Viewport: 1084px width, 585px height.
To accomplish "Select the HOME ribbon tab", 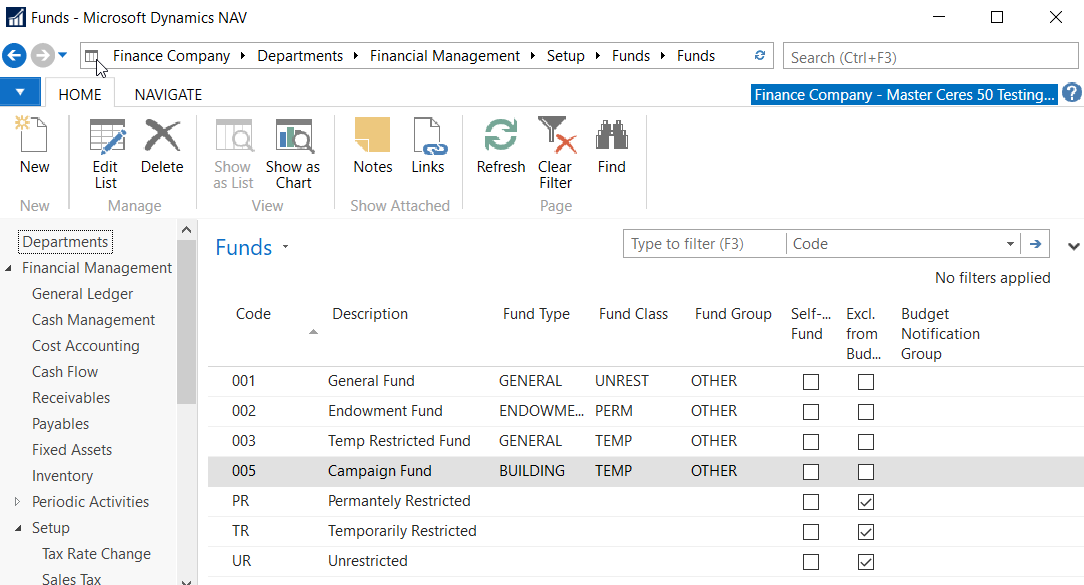I will tap(80, 95).
